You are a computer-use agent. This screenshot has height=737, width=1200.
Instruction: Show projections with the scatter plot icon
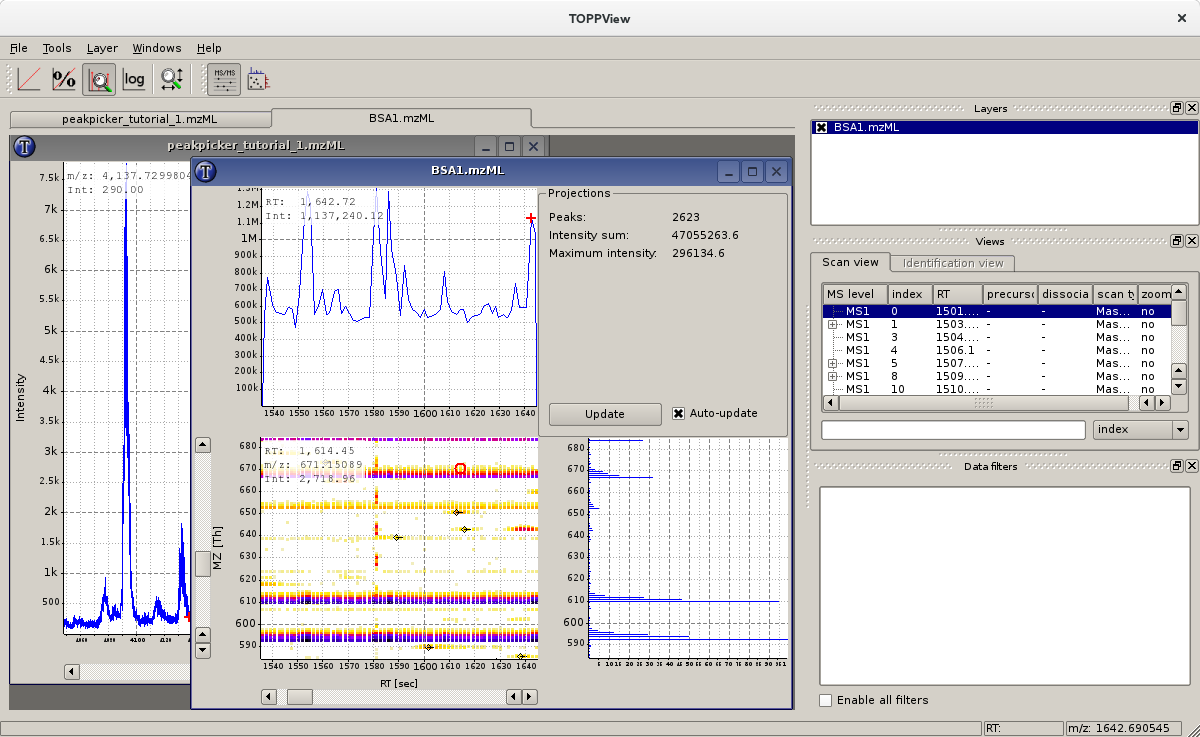pos(257,79)
